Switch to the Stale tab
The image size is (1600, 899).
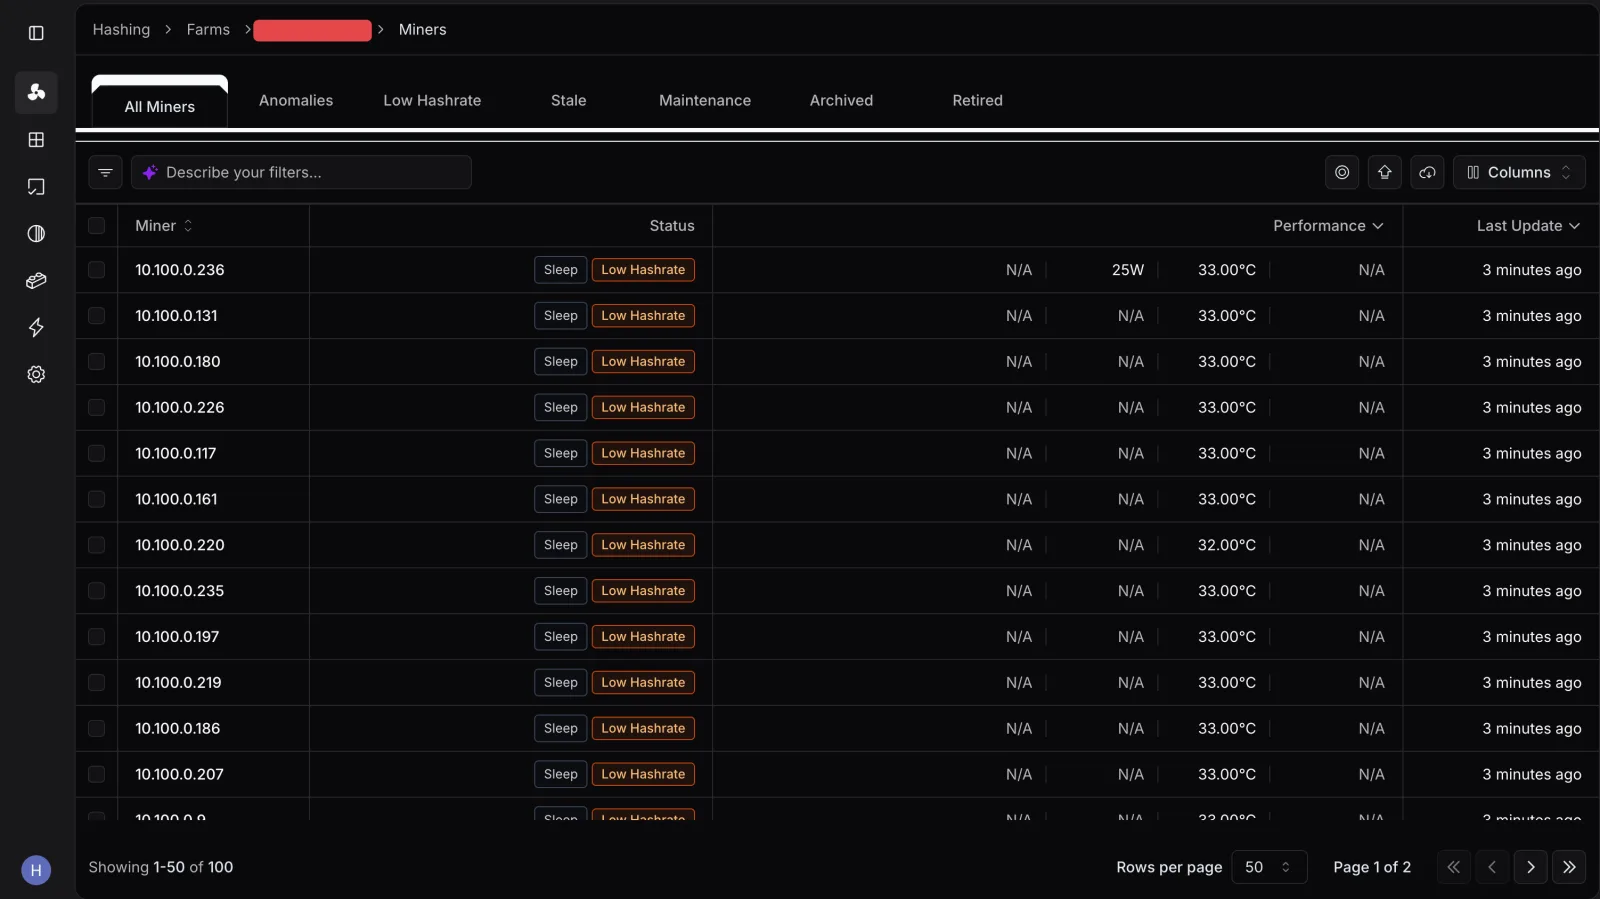(568, 100)
